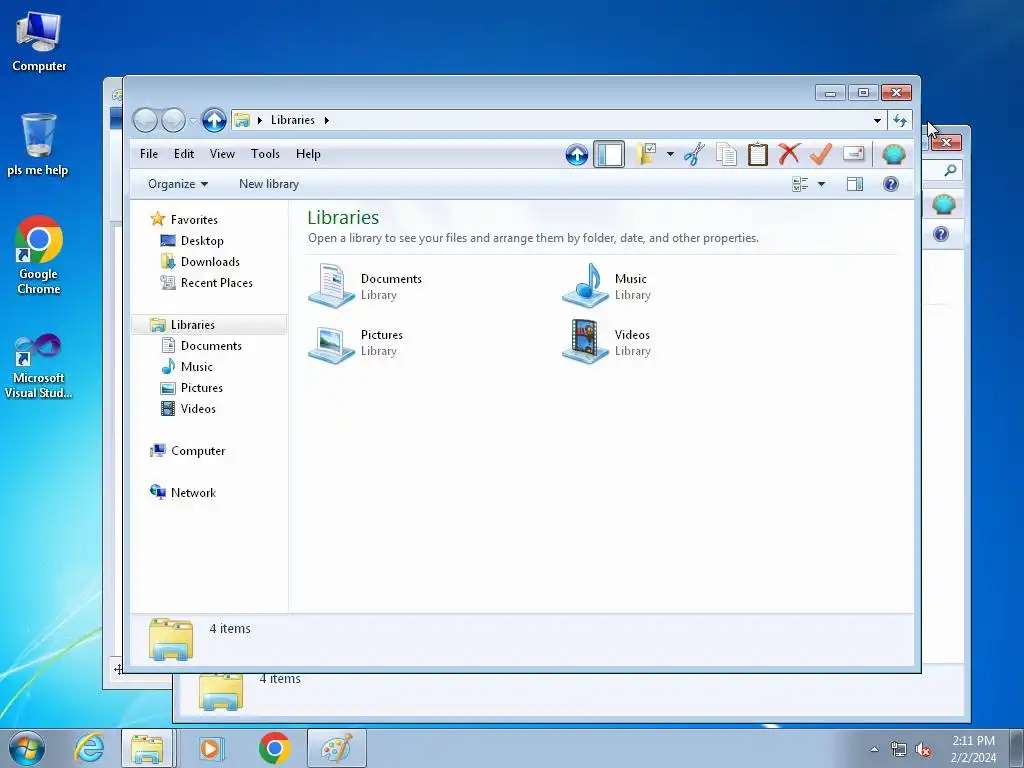This screenshot has width=1024, height=768.
Task: Open the dropdown arrow beside Folder Options
Action: [670, 155]
